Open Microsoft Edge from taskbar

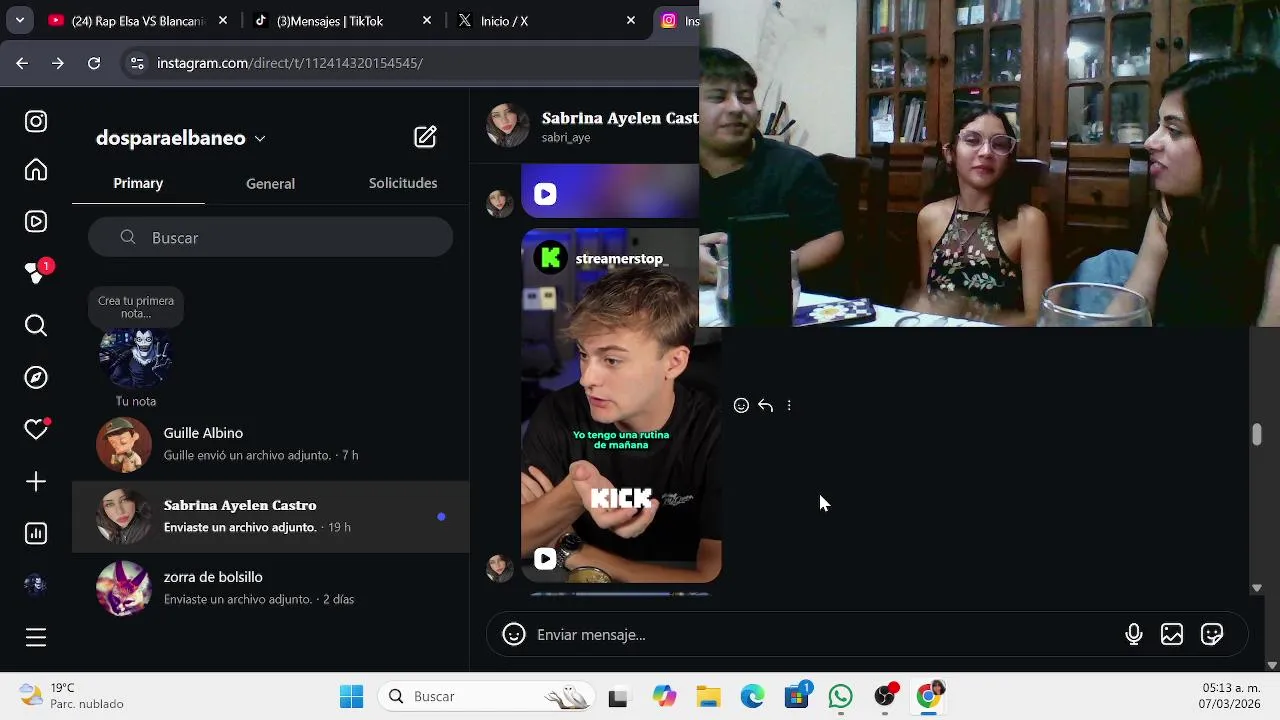(752, 696)
